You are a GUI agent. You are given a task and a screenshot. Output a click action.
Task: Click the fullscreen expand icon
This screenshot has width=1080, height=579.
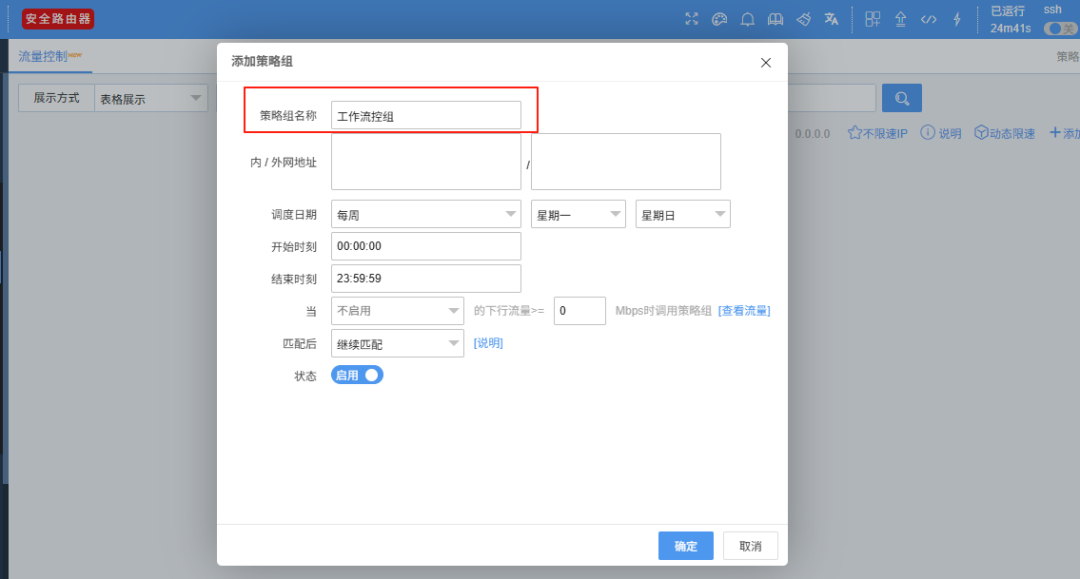[x=692, y=19]
